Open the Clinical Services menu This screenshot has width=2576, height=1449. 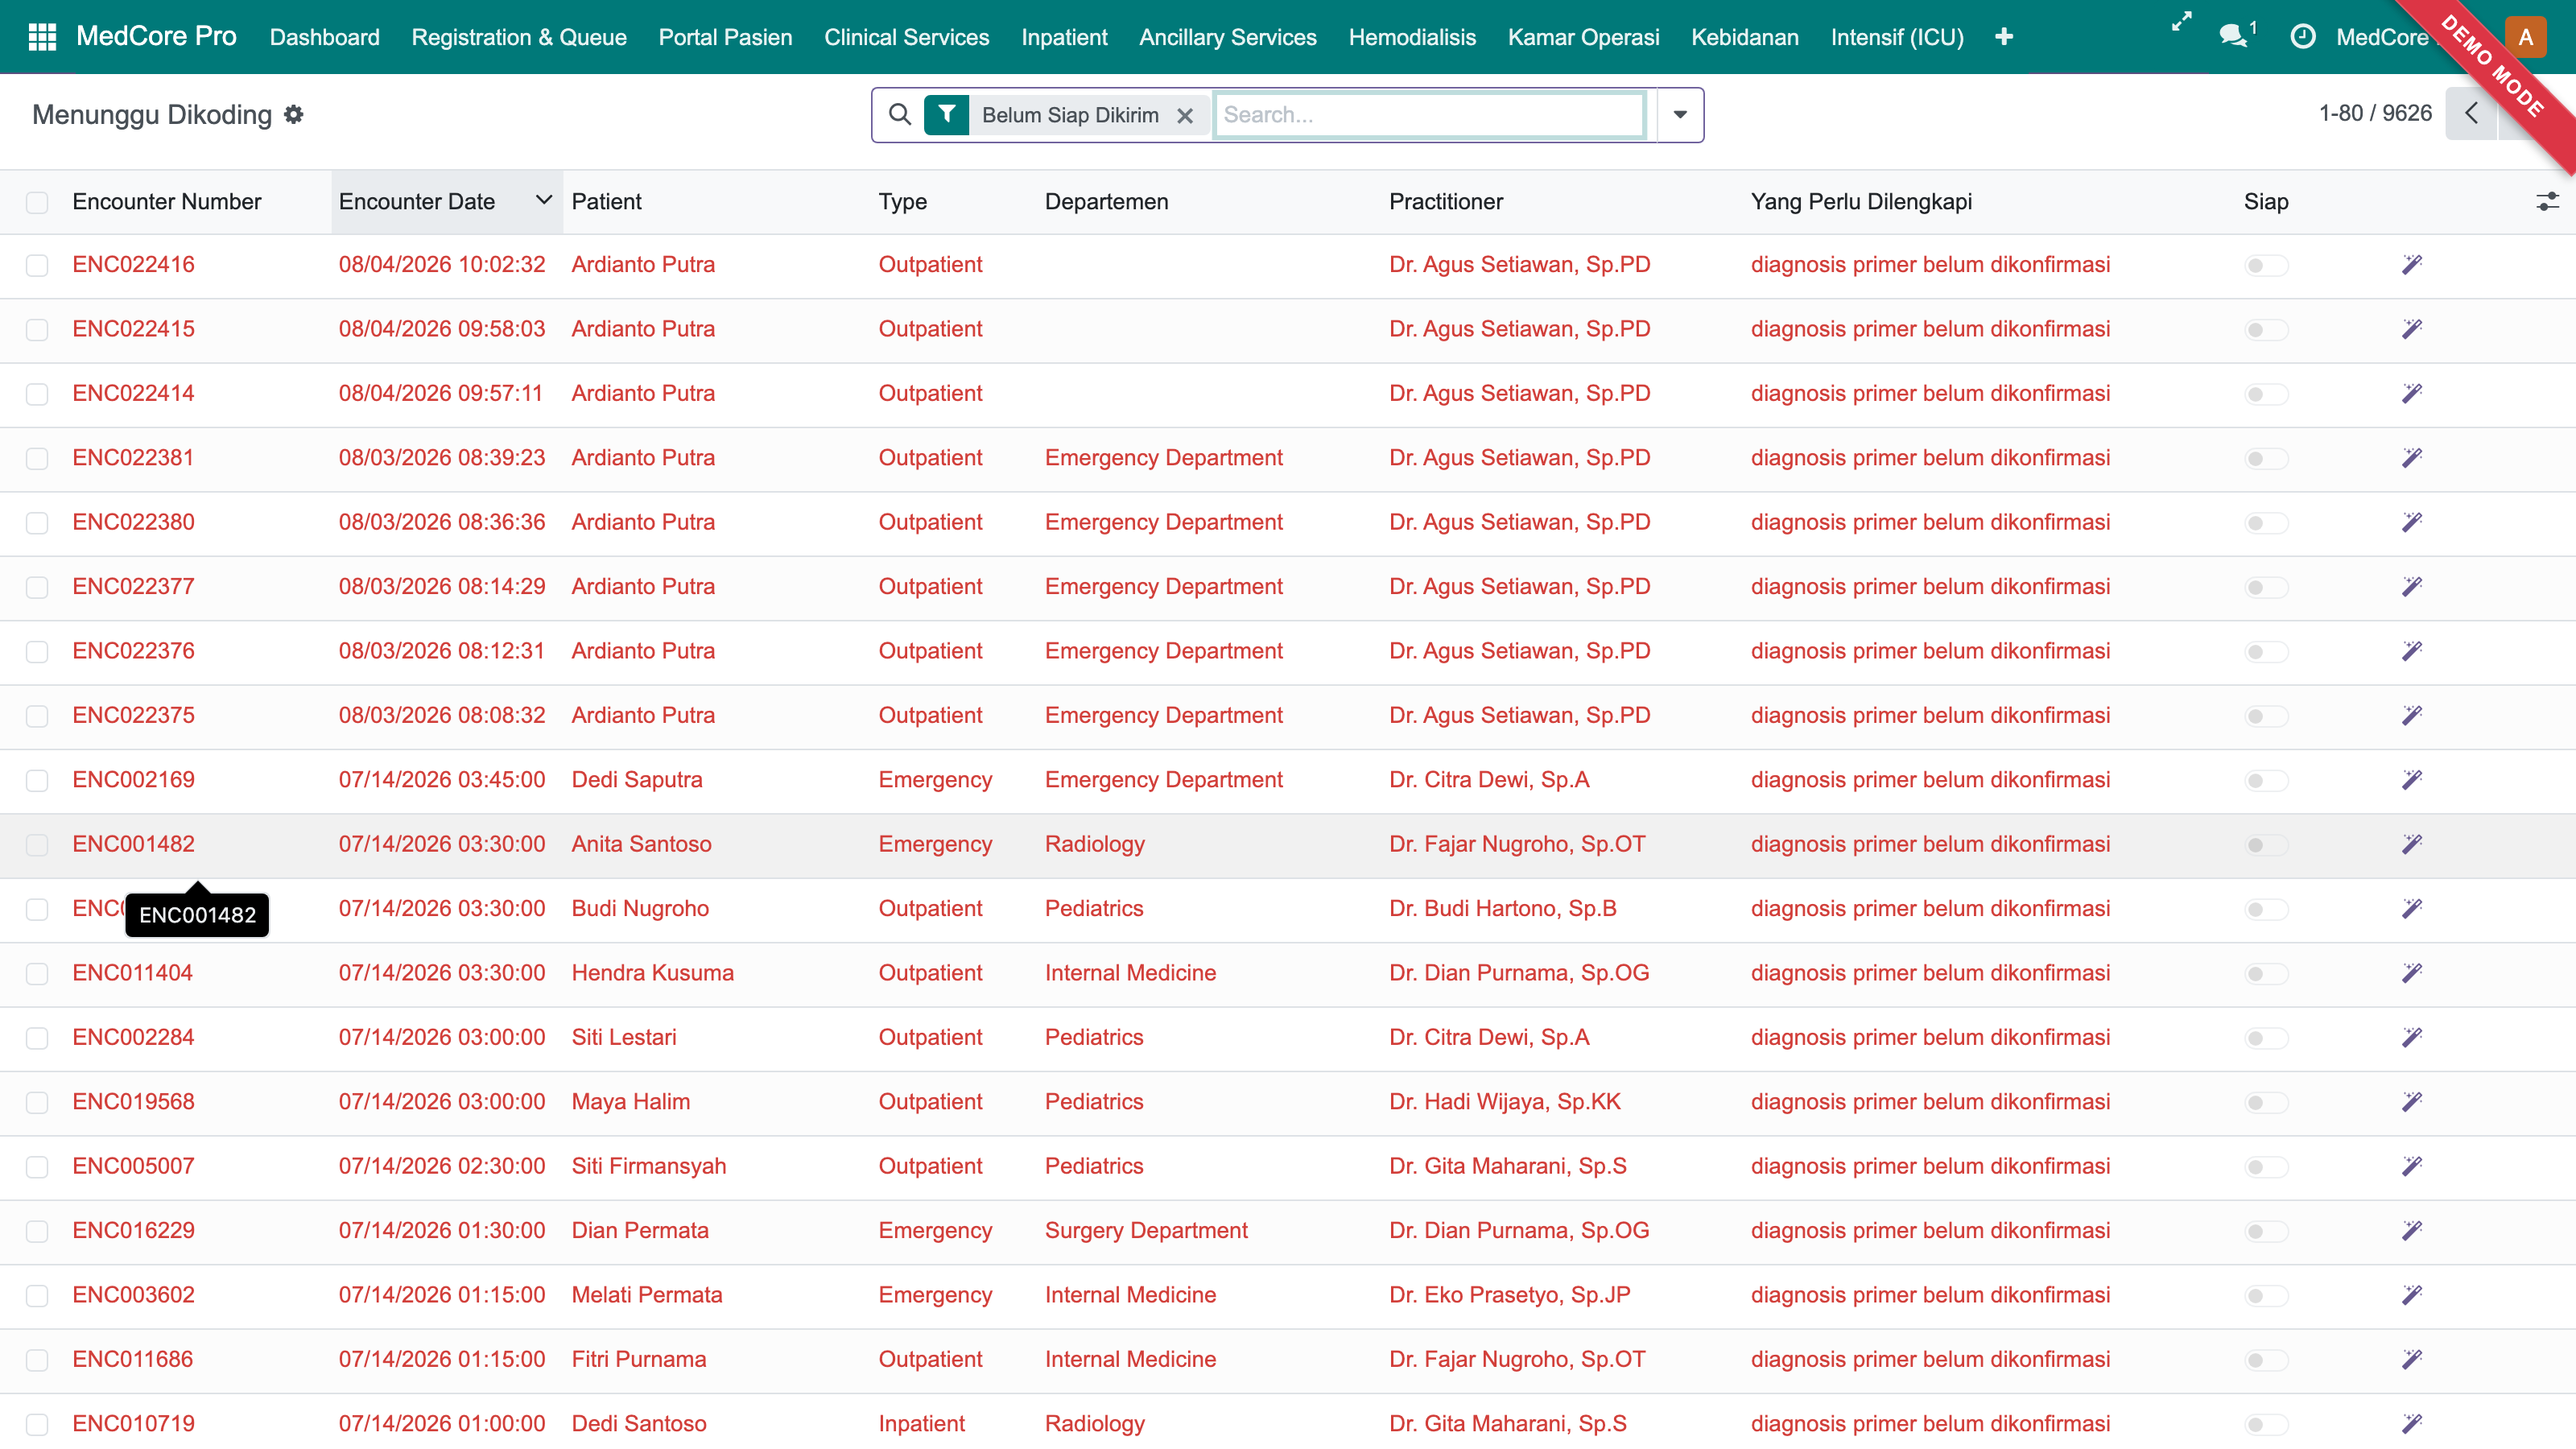(906, 37)
